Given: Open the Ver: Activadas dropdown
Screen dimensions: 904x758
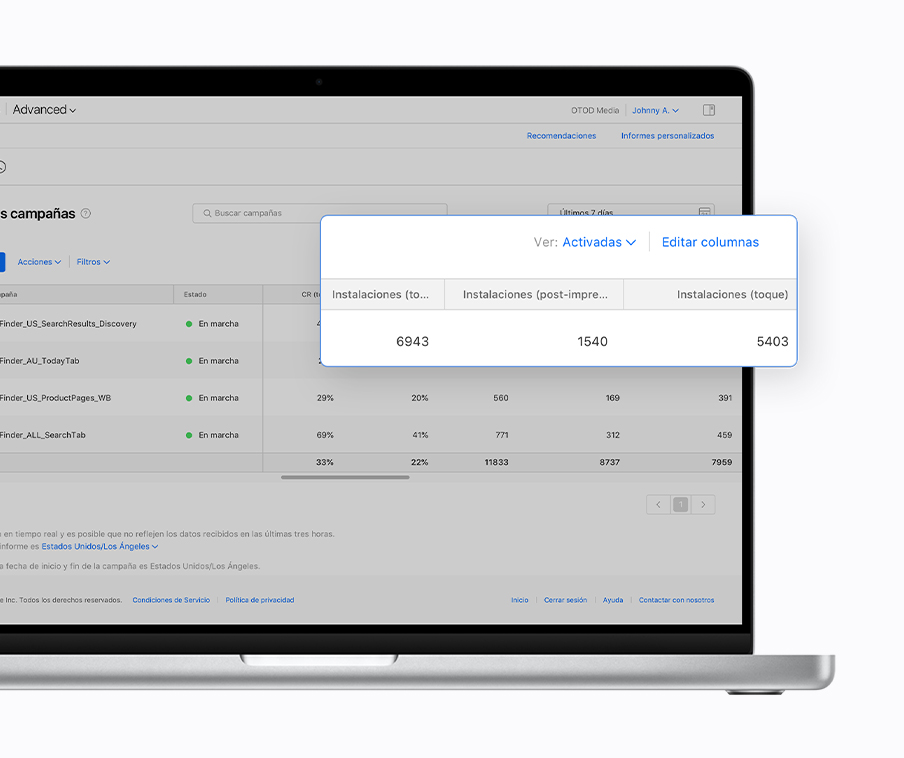Looking at the screenshot, I should 598,242.
